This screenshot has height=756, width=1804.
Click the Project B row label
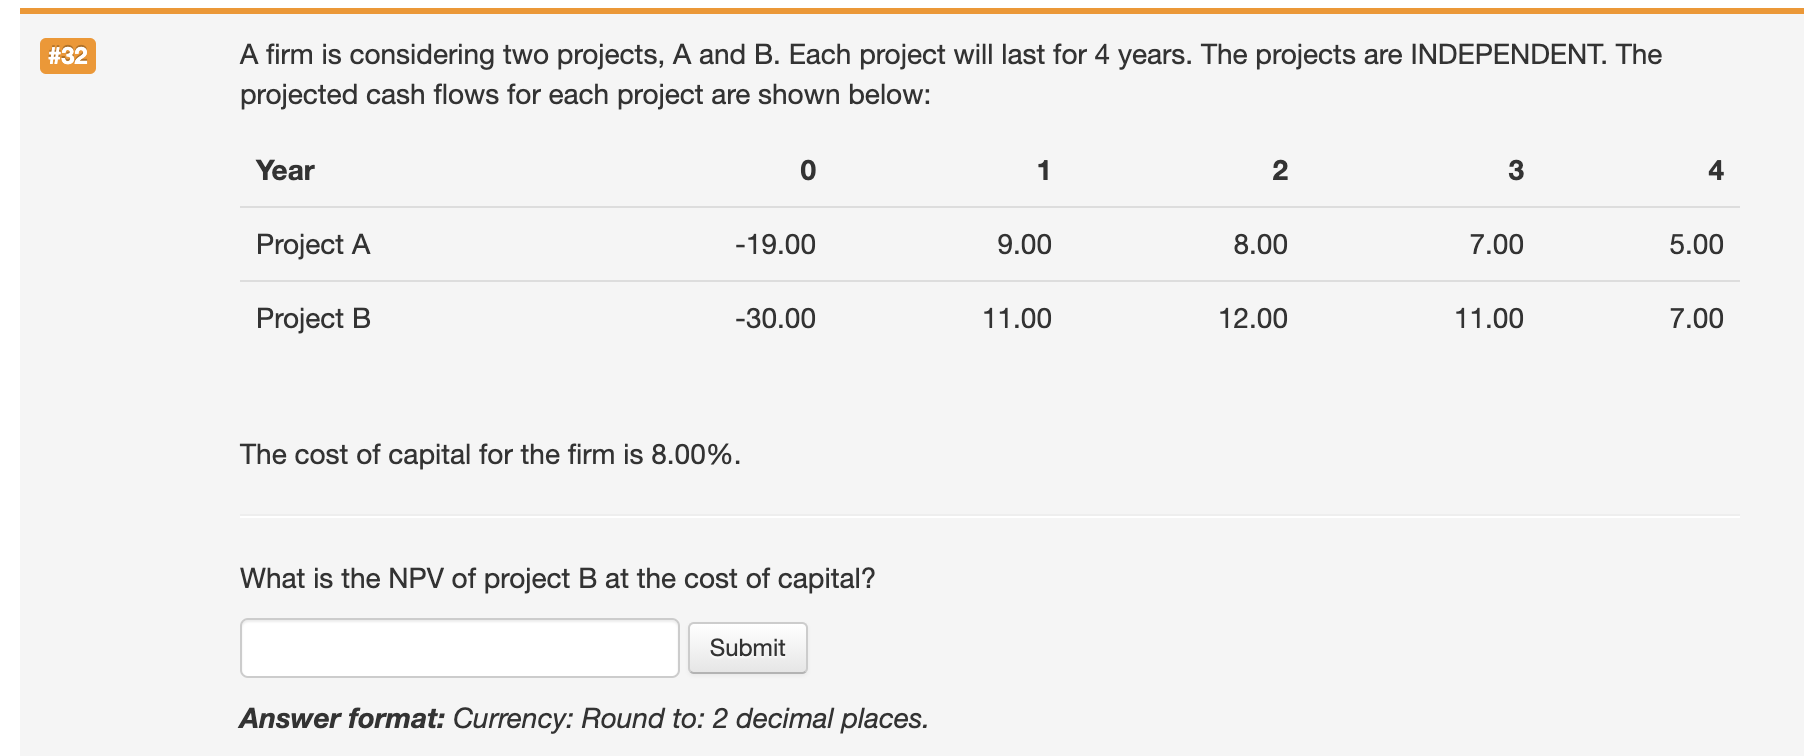point(313,318)
